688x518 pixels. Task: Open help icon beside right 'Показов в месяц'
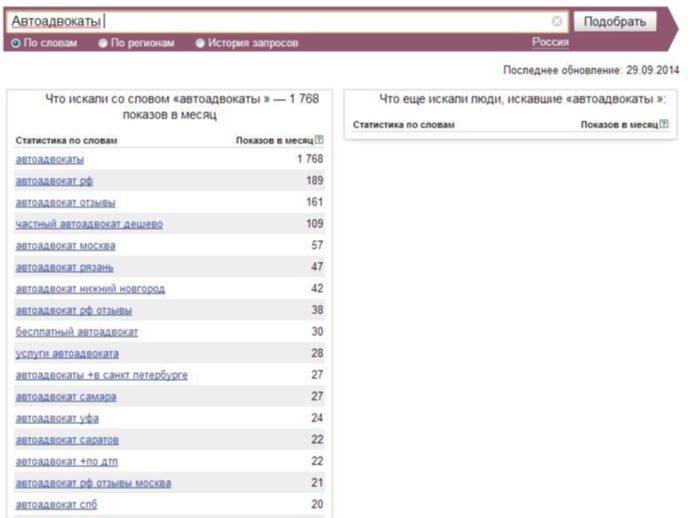tap(664, 124)
